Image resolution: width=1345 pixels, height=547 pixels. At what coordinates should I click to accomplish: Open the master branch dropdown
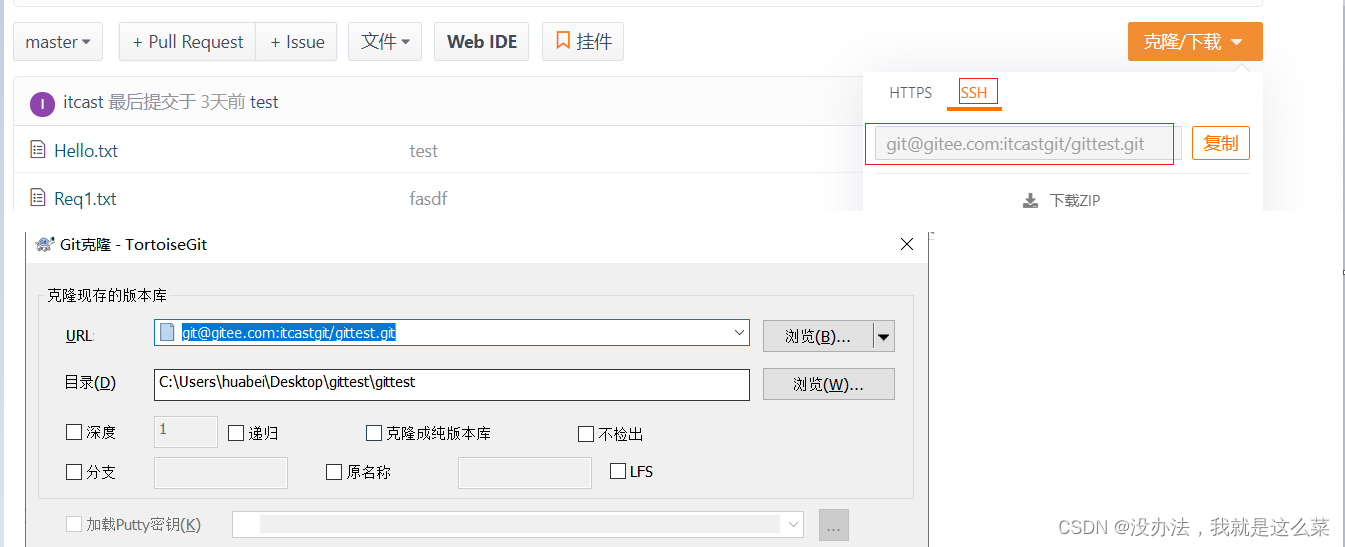pyautogui.click(x=58, y=42)
